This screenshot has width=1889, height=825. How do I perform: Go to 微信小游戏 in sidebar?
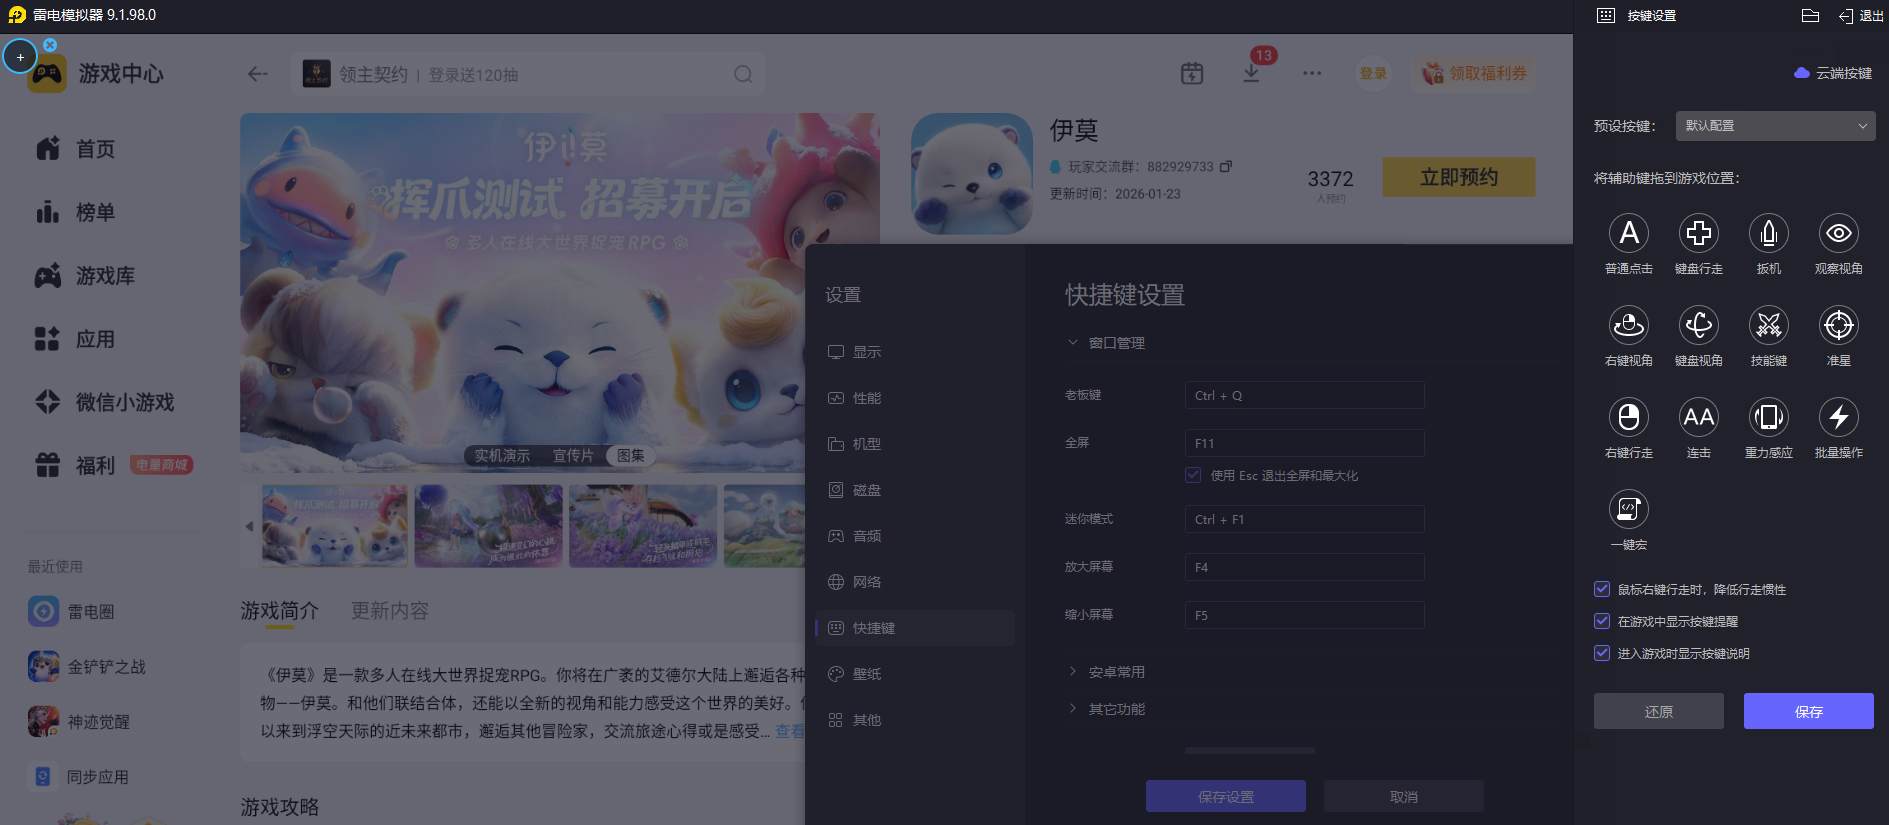105,402
